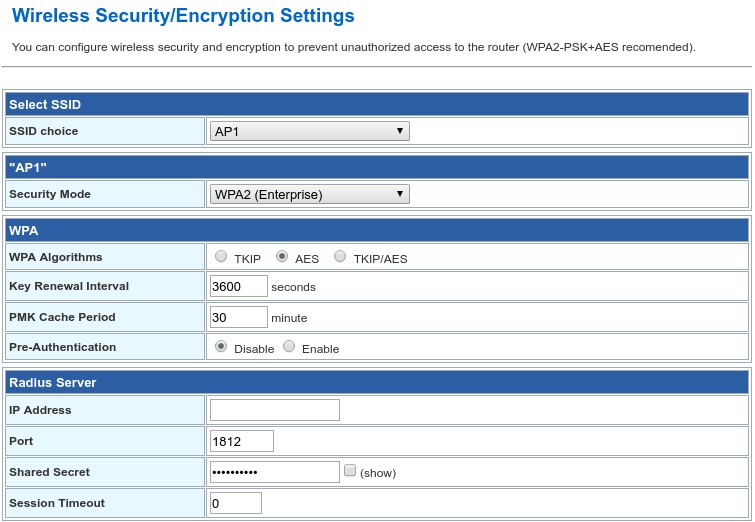Select the AES radio button
The height and width of the screenshot is (522, 755).
pyautogui.click(x=282, y=256)
